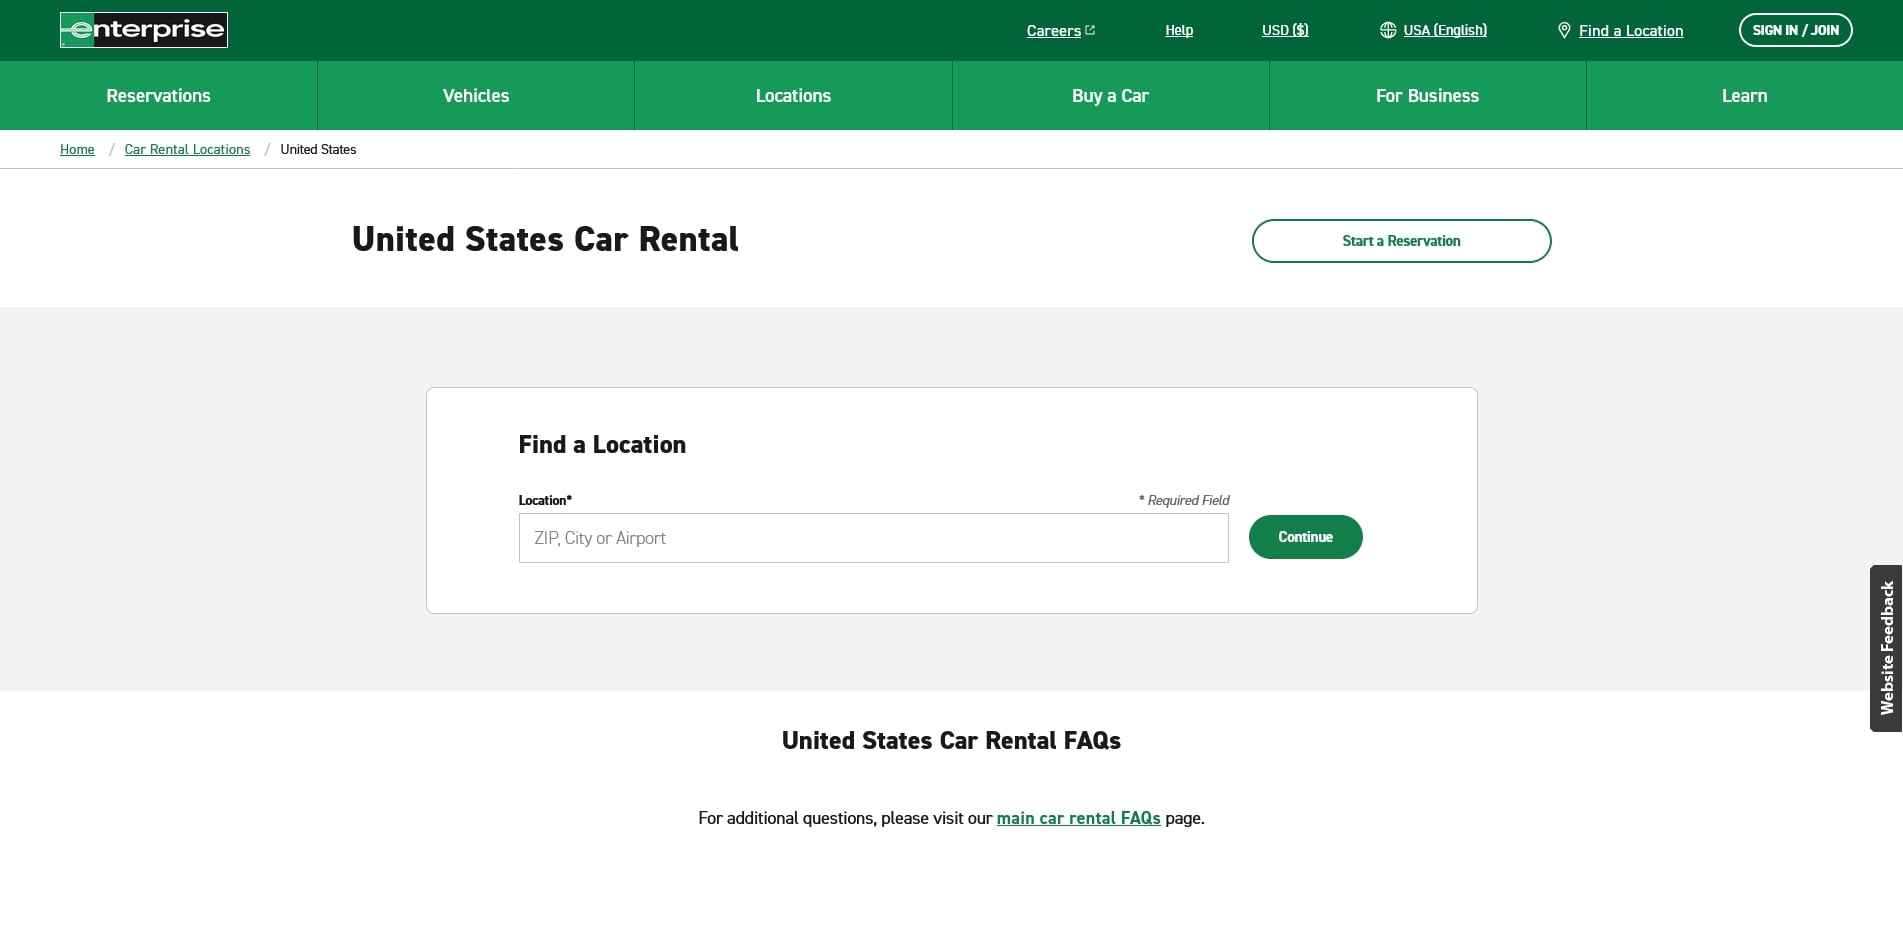Open the Vehicles menu
Screen dimensions: 1903x927
tap(476, 96)
